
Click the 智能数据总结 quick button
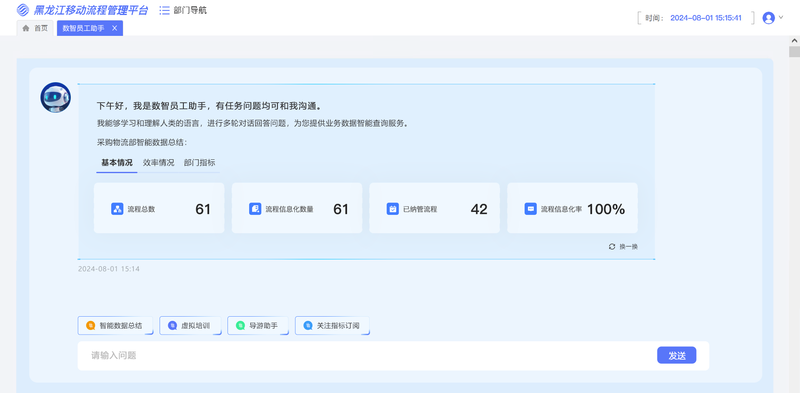(115, 326)
